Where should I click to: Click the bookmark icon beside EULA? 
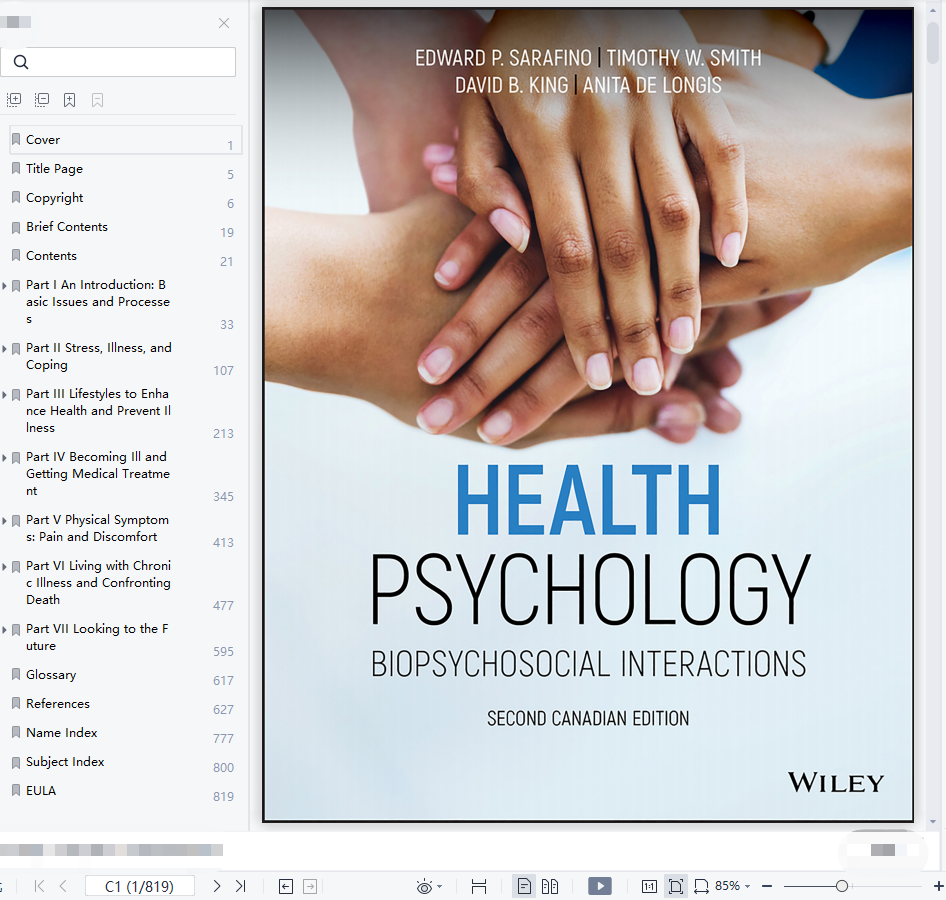tap(16, 791)
